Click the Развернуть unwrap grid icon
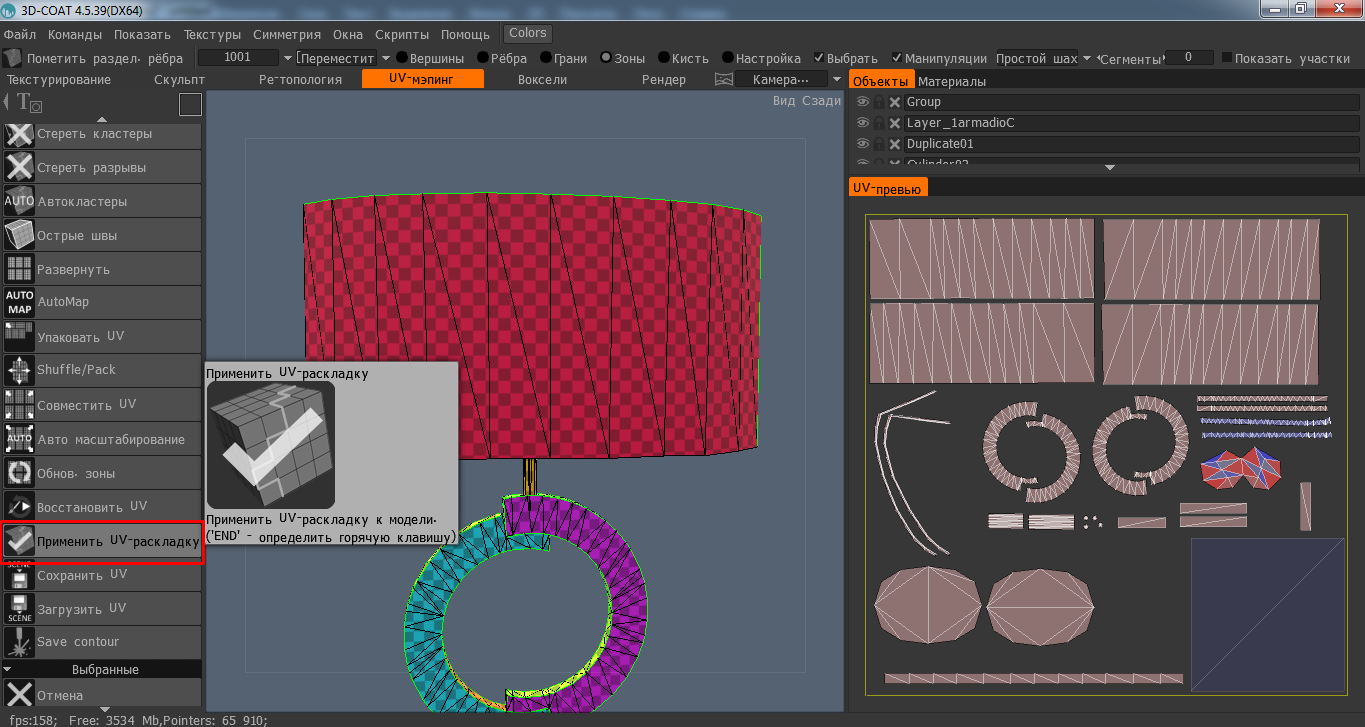1365x727 pixels. 20,269
